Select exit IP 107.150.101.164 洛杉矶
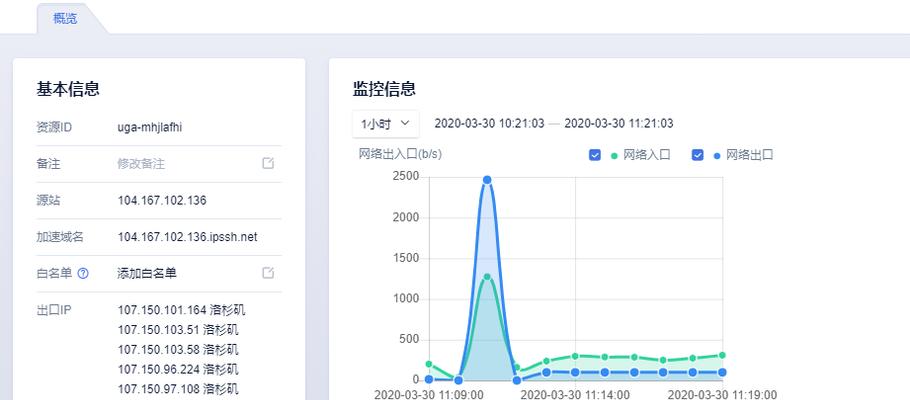 (x=181, y=309)
